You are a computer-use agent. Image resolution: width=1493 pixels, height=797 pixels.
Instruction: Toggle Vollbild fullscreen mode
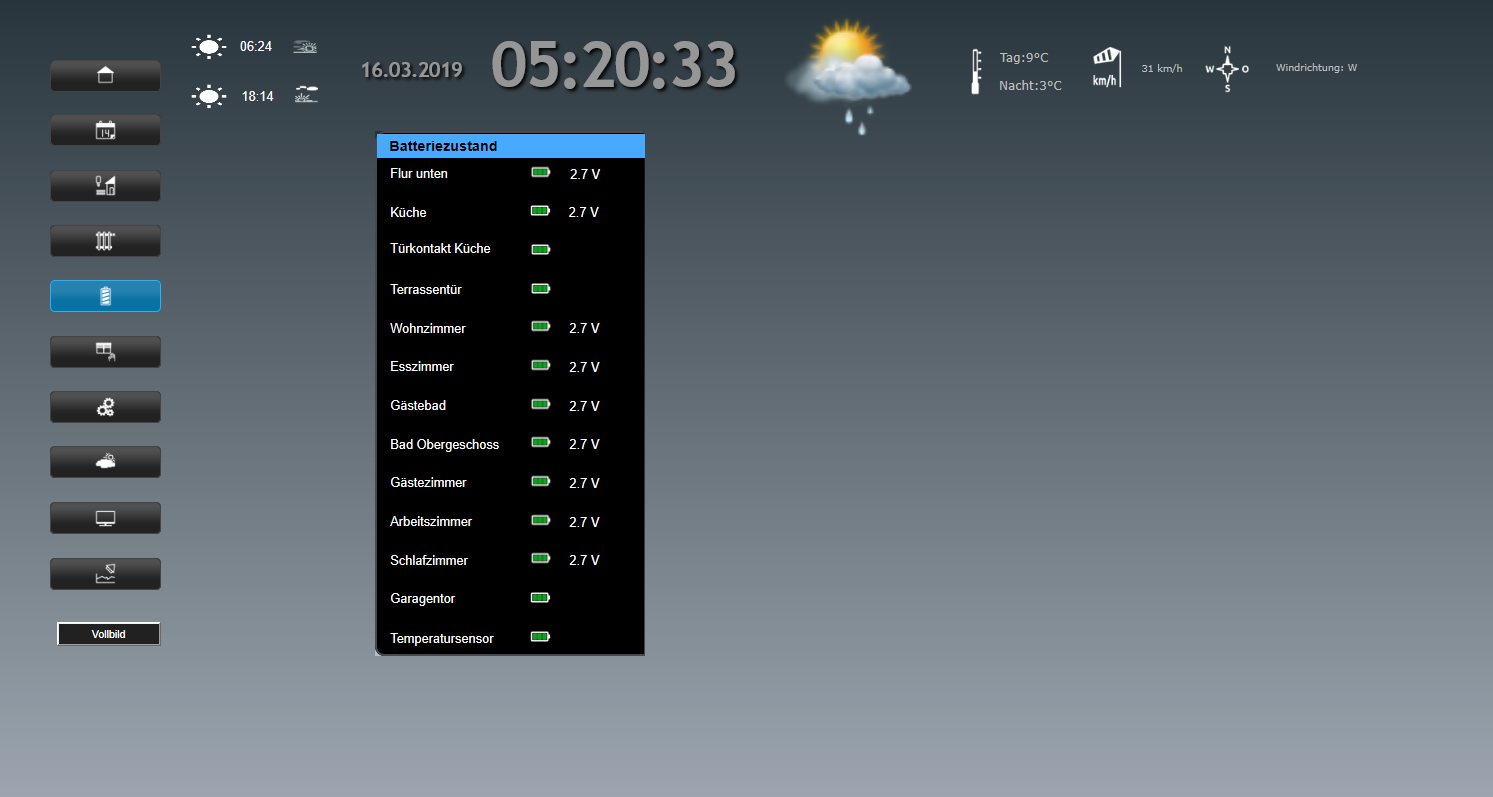click(108, 634)
